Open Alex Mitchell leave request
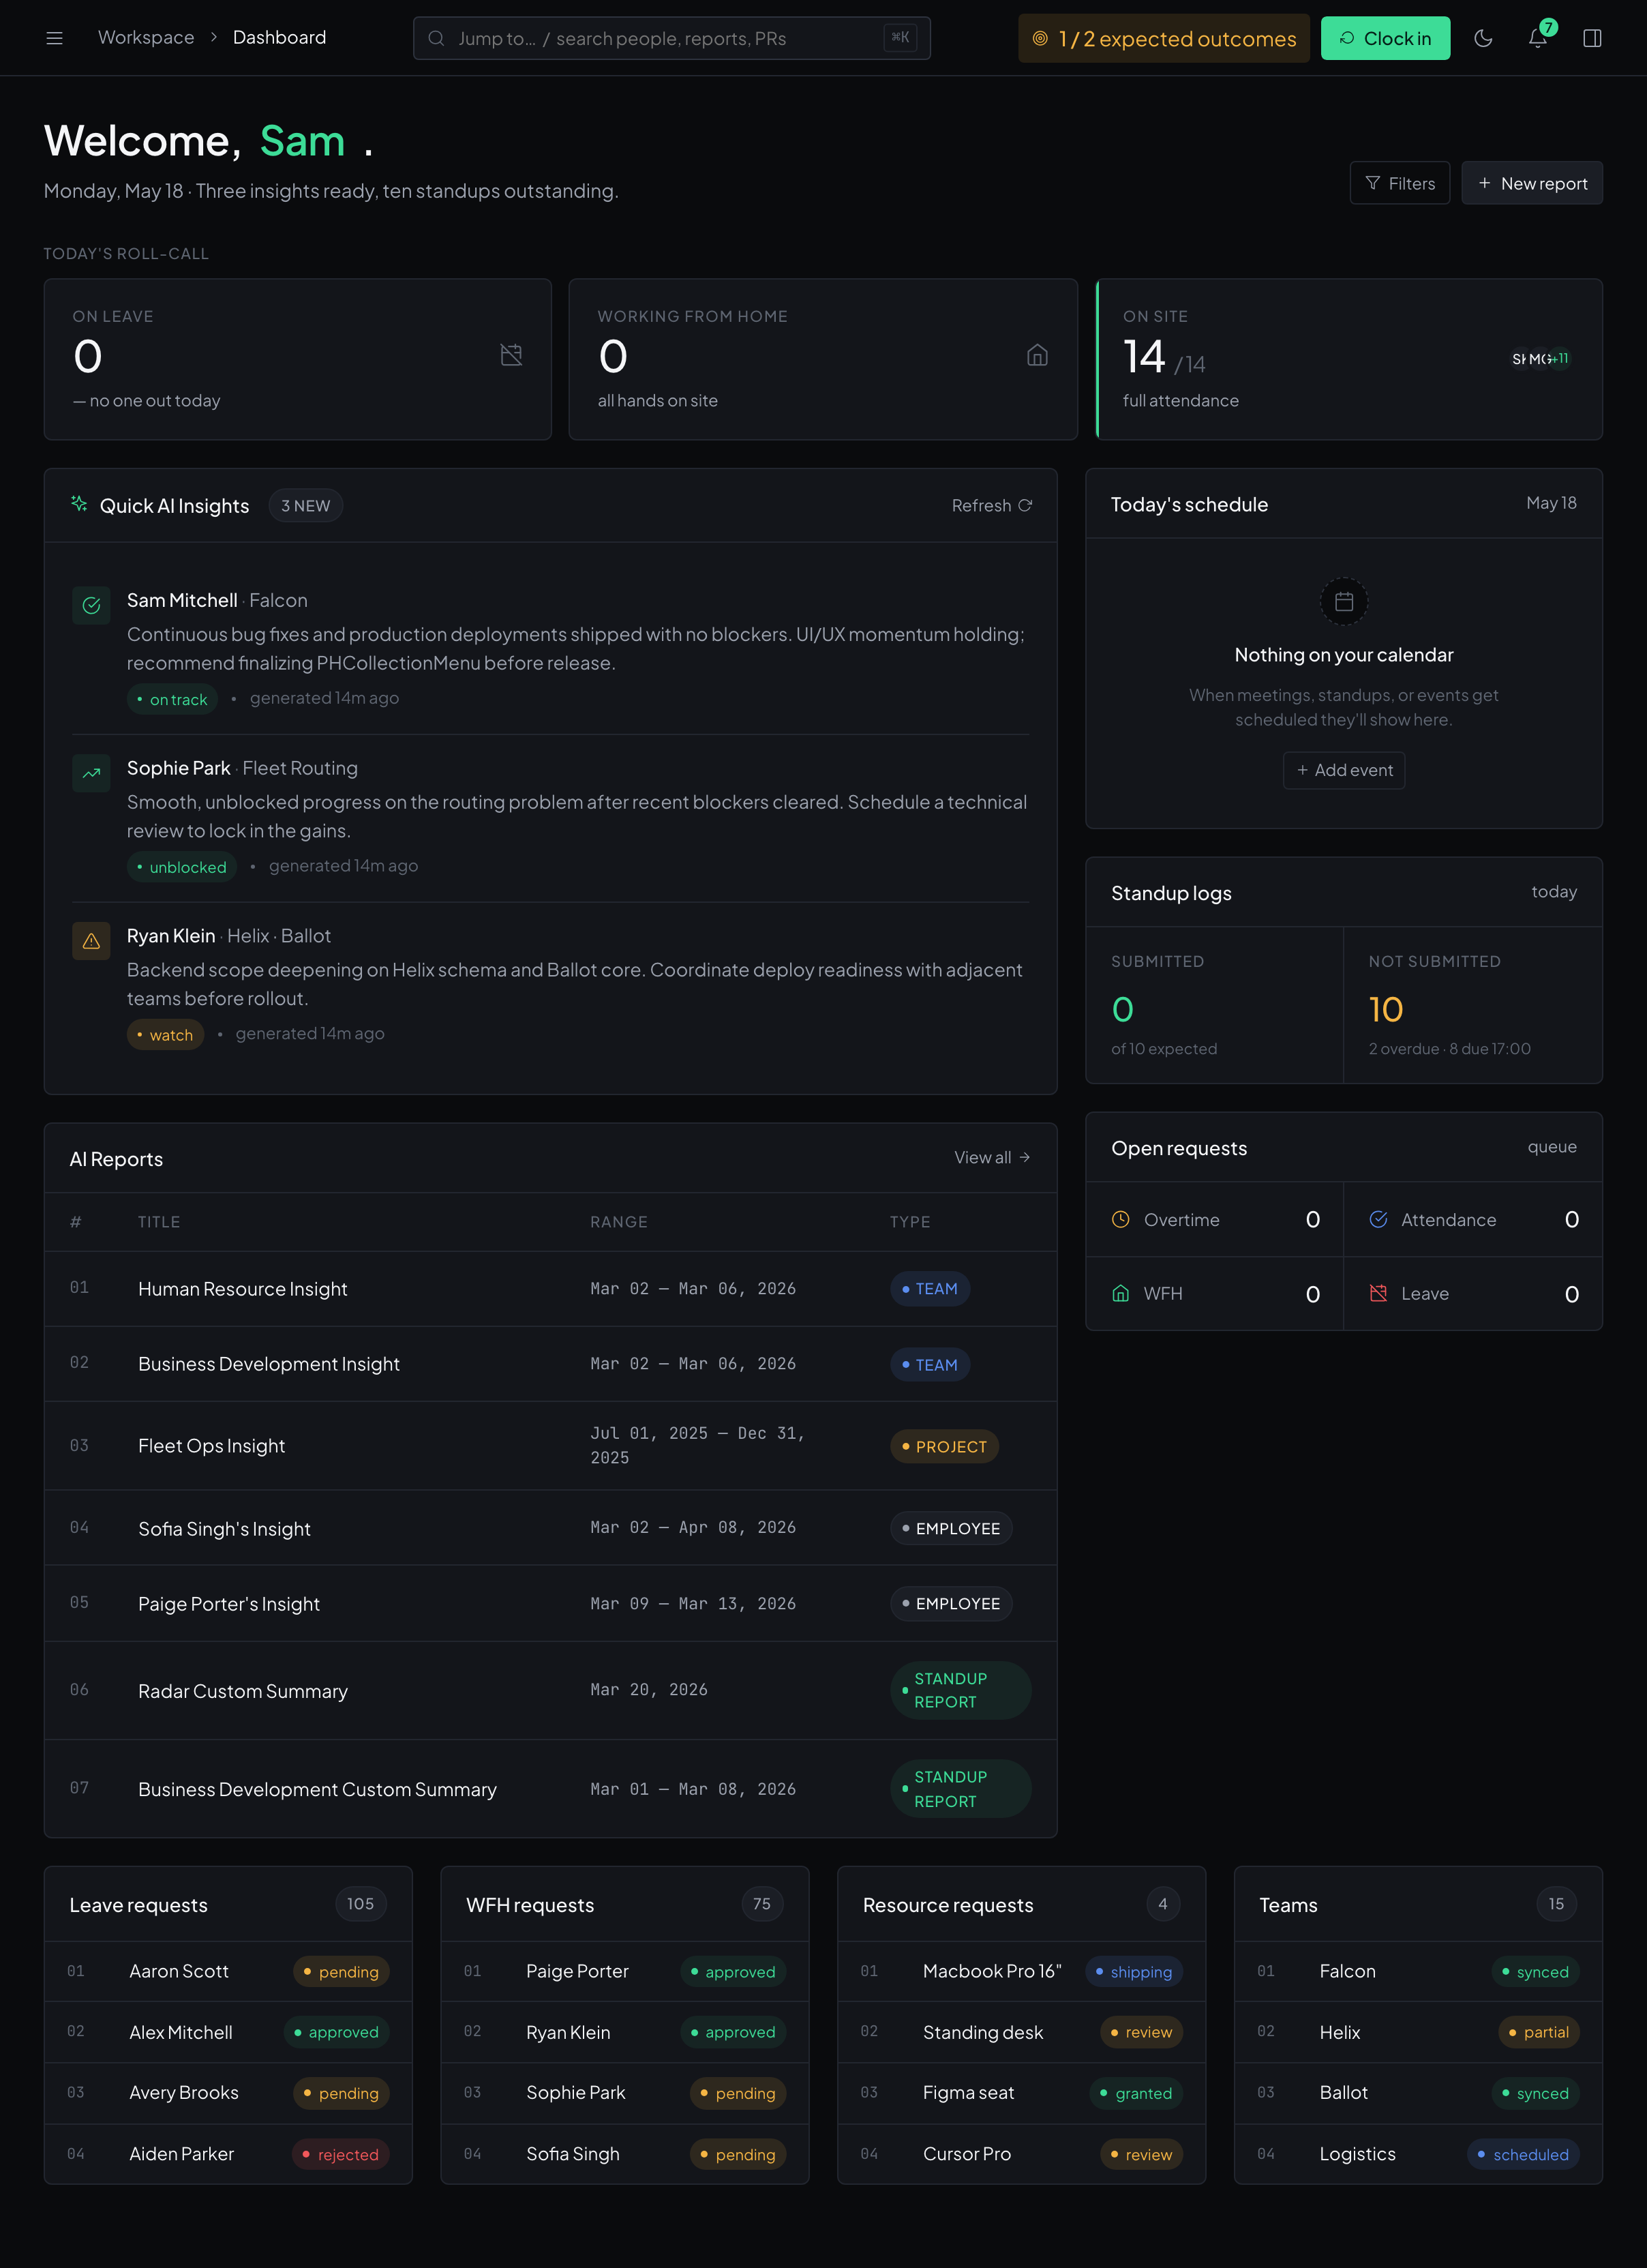The width and height of the screenshot is (1647, 2268). tap(228, 2032)
